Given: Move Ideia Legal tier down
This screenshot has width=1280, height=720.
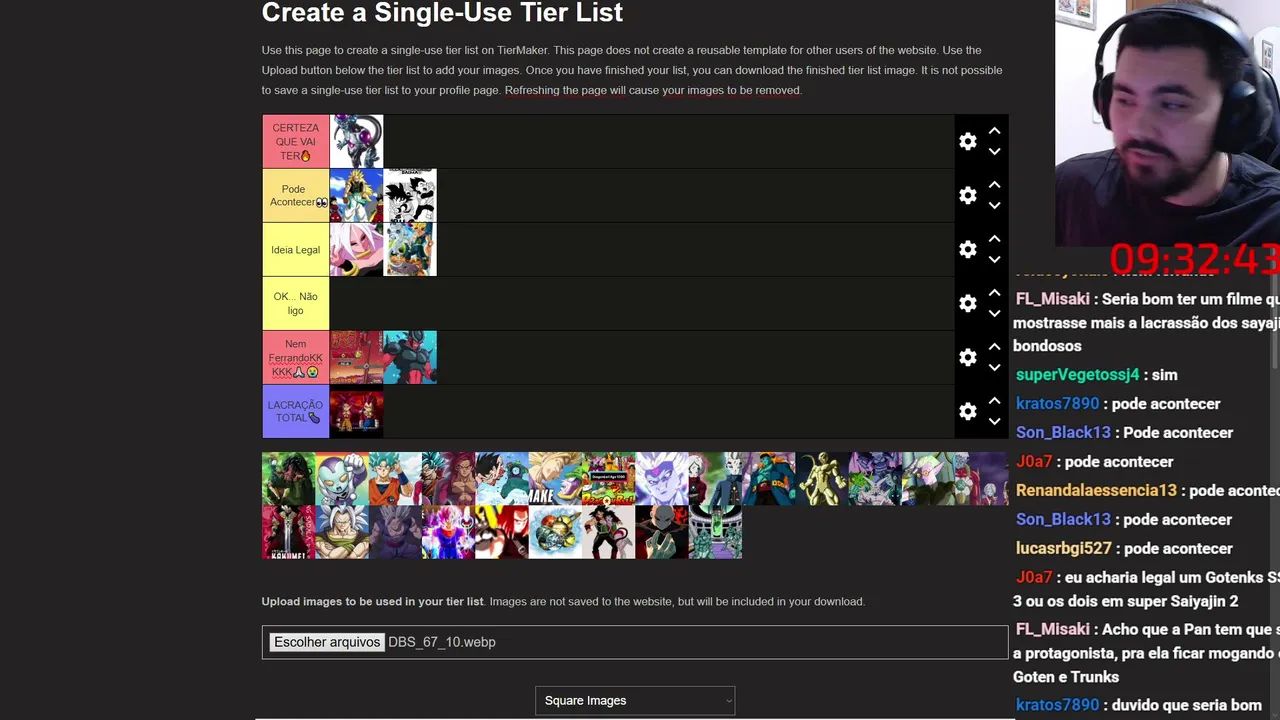Looking at the screenshot, I should click(994, 260).
